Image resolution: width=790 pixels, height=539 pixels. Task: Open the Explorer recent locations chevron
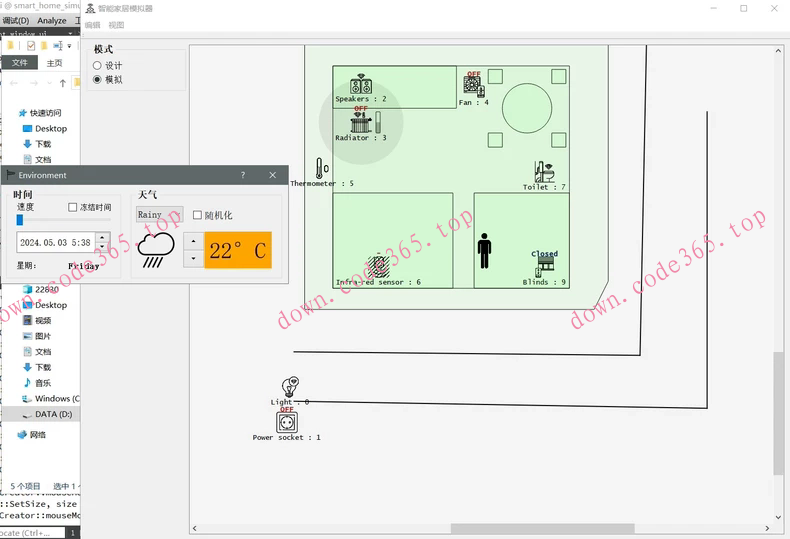click(49, 83)
